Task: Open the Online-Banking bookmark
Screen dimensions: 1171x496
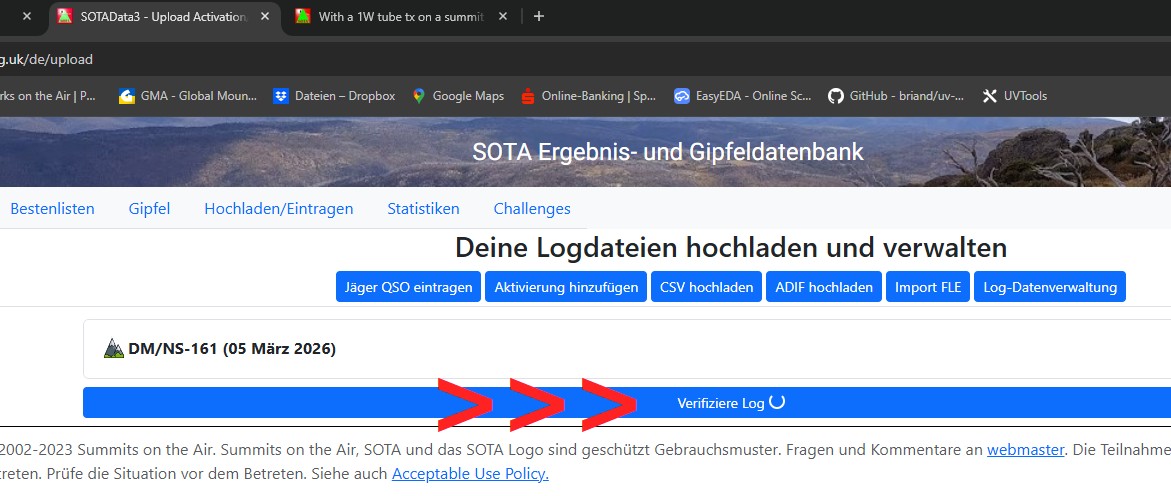Action: coord(588,96)
